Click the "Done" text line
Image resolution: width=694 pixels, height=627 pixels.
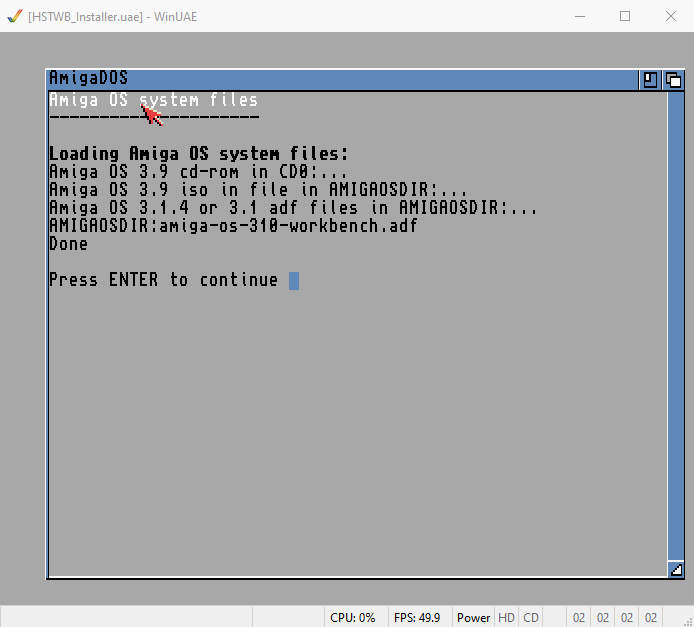(x=68, y=244)
